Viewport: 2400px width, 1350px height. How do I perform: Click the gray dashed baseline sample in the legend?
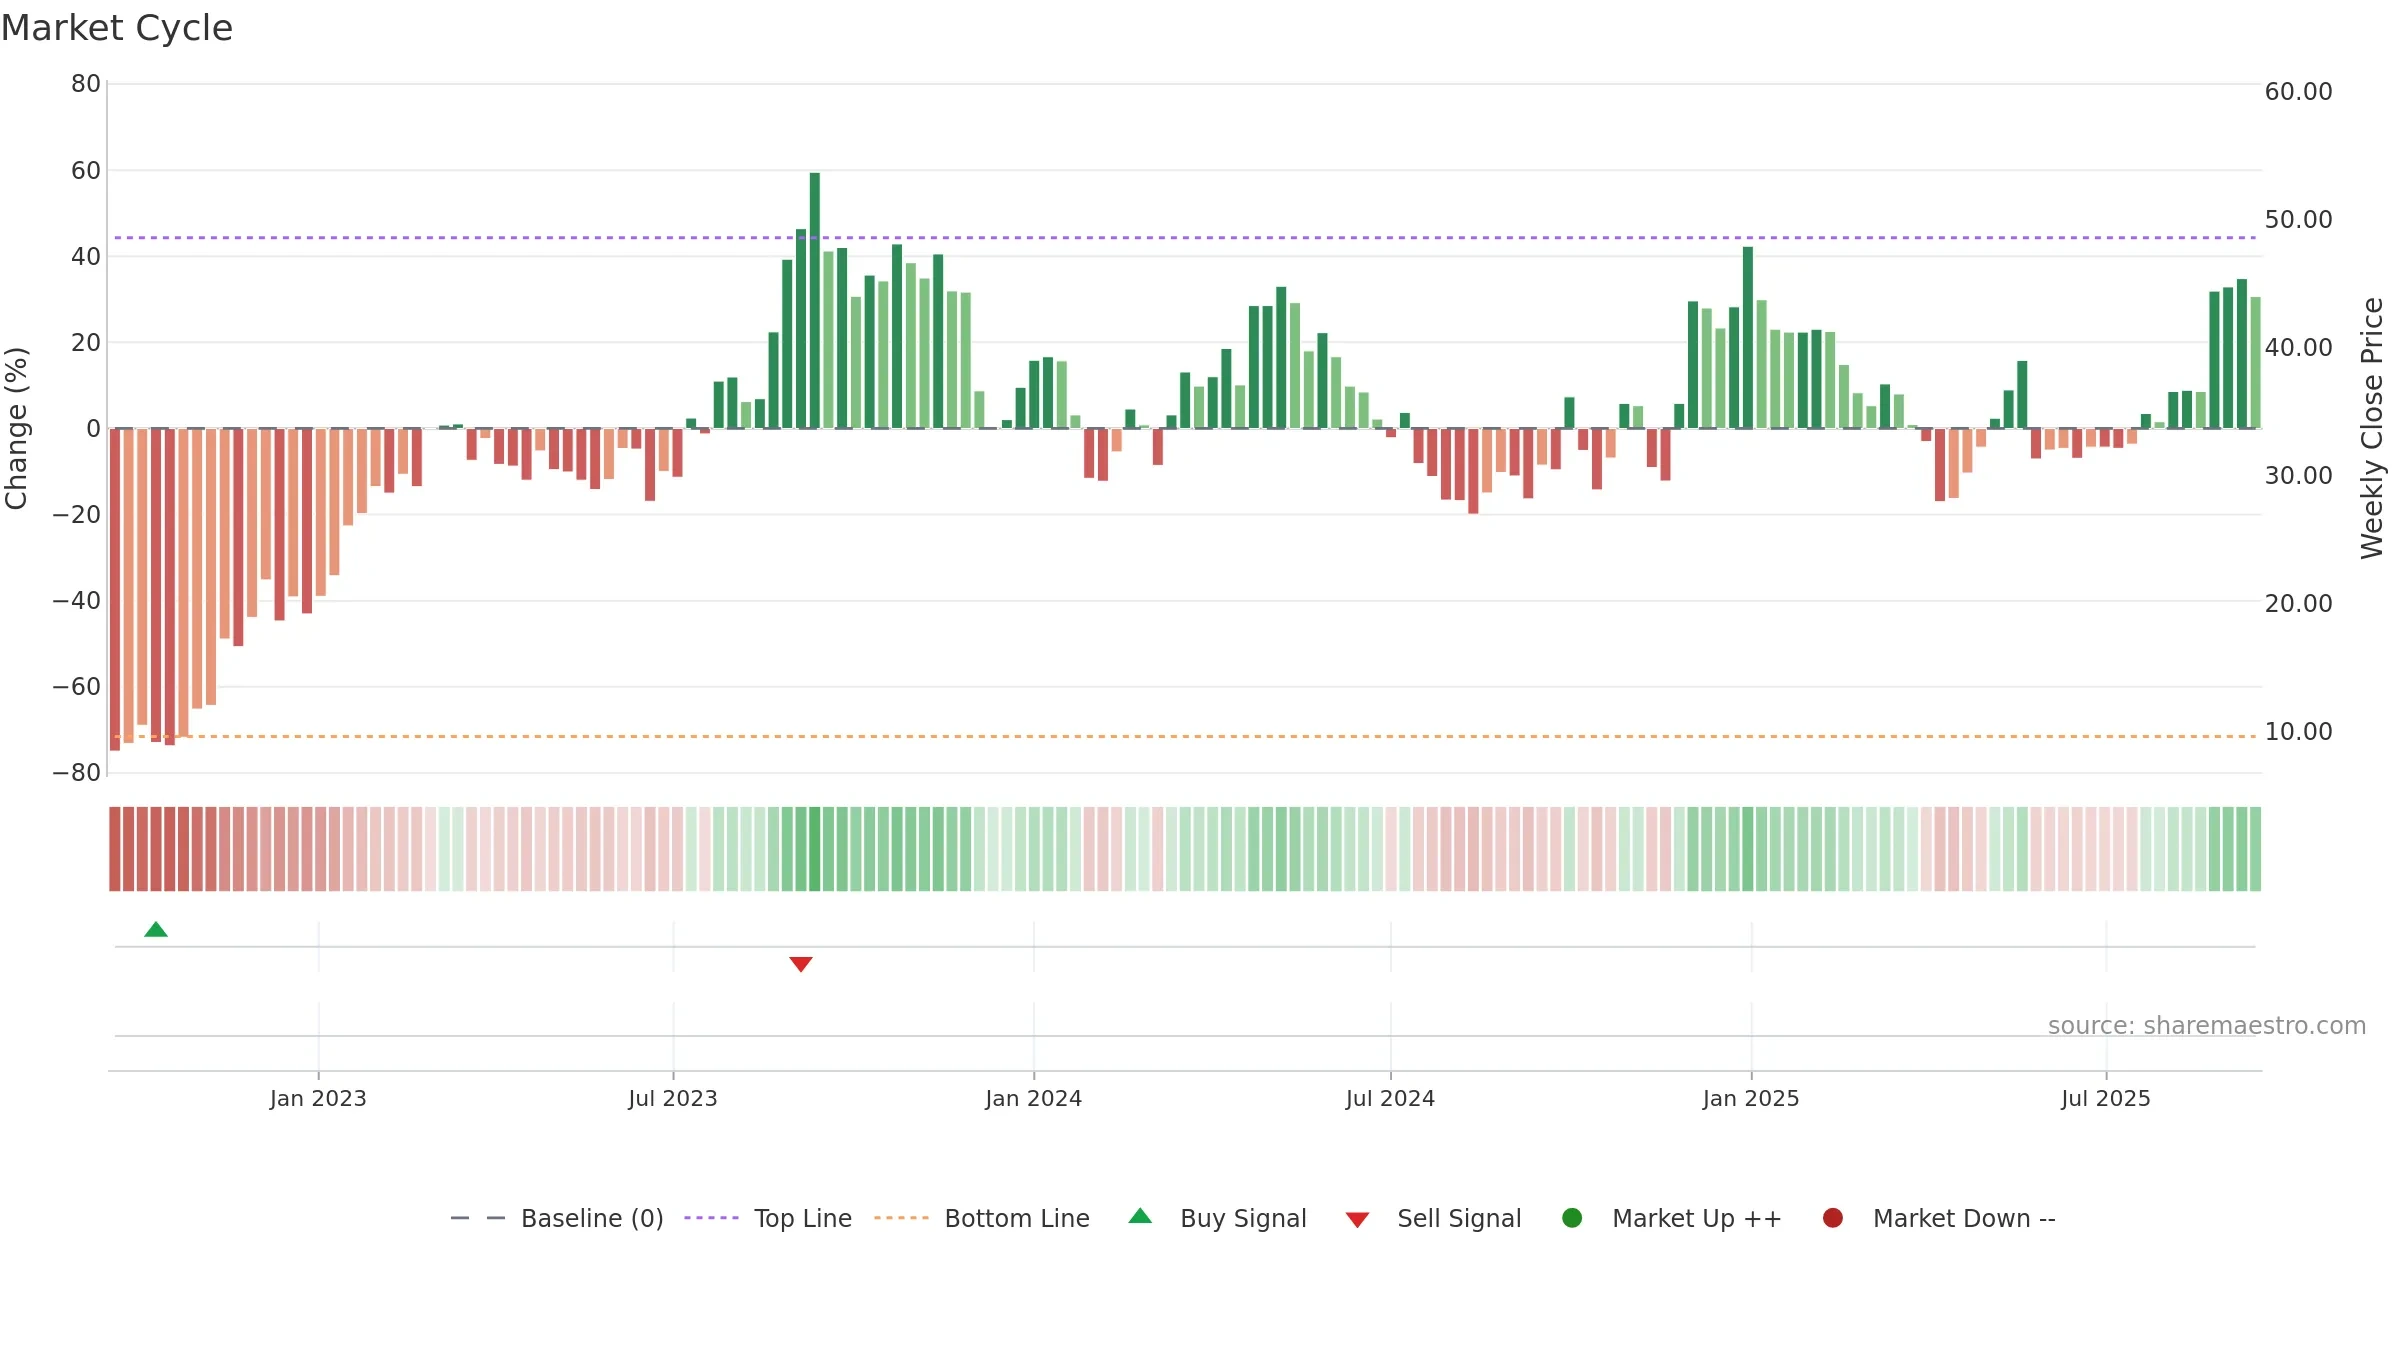(x=478, y=1218)
